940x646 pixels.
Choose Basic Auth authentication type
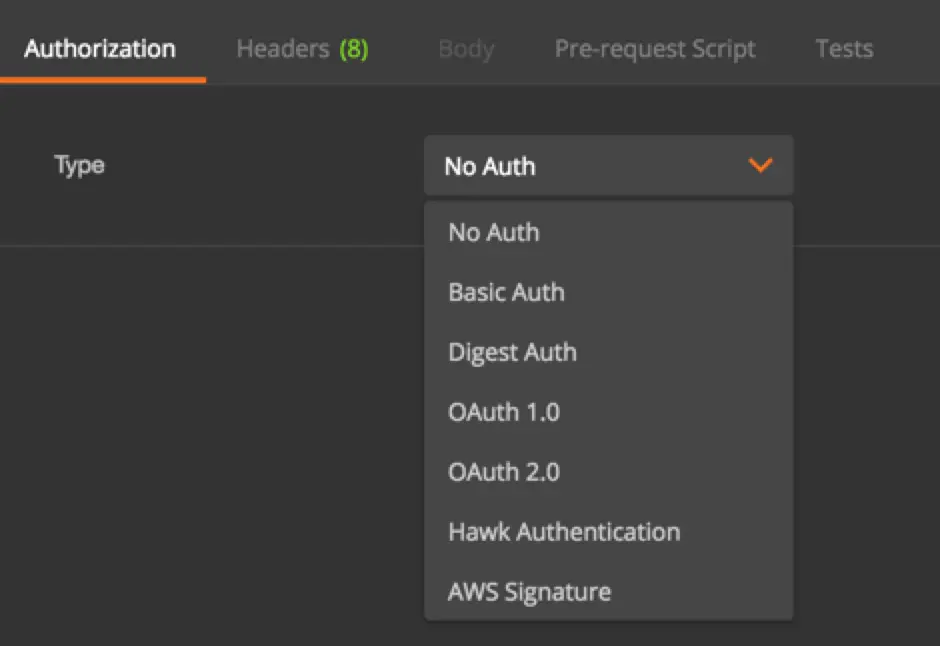pyautogui.click(x=506, y=292)
